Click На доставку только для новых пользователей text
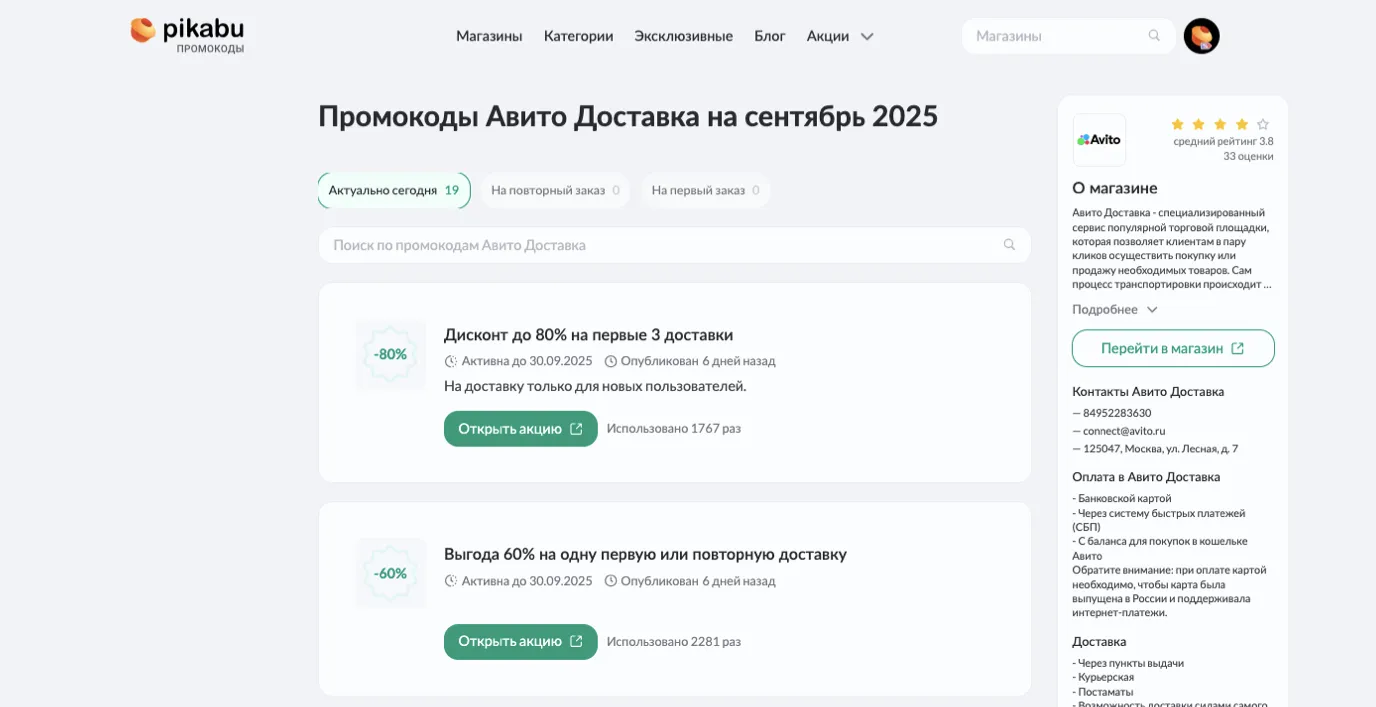The image size is (1376, 707). (x=595, y=386)
